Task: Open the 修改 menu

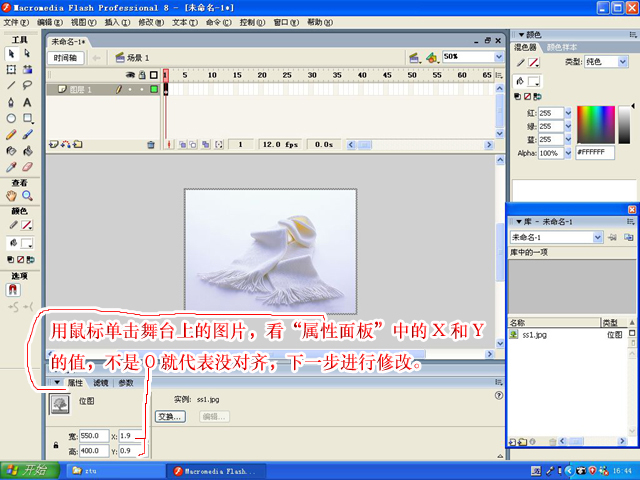Action: point(146,21)
